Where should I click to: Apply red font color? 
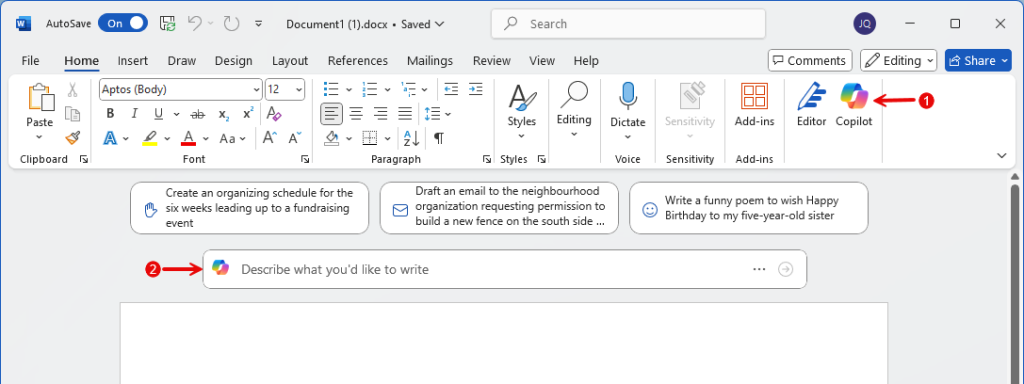click(x=189, y=138)
